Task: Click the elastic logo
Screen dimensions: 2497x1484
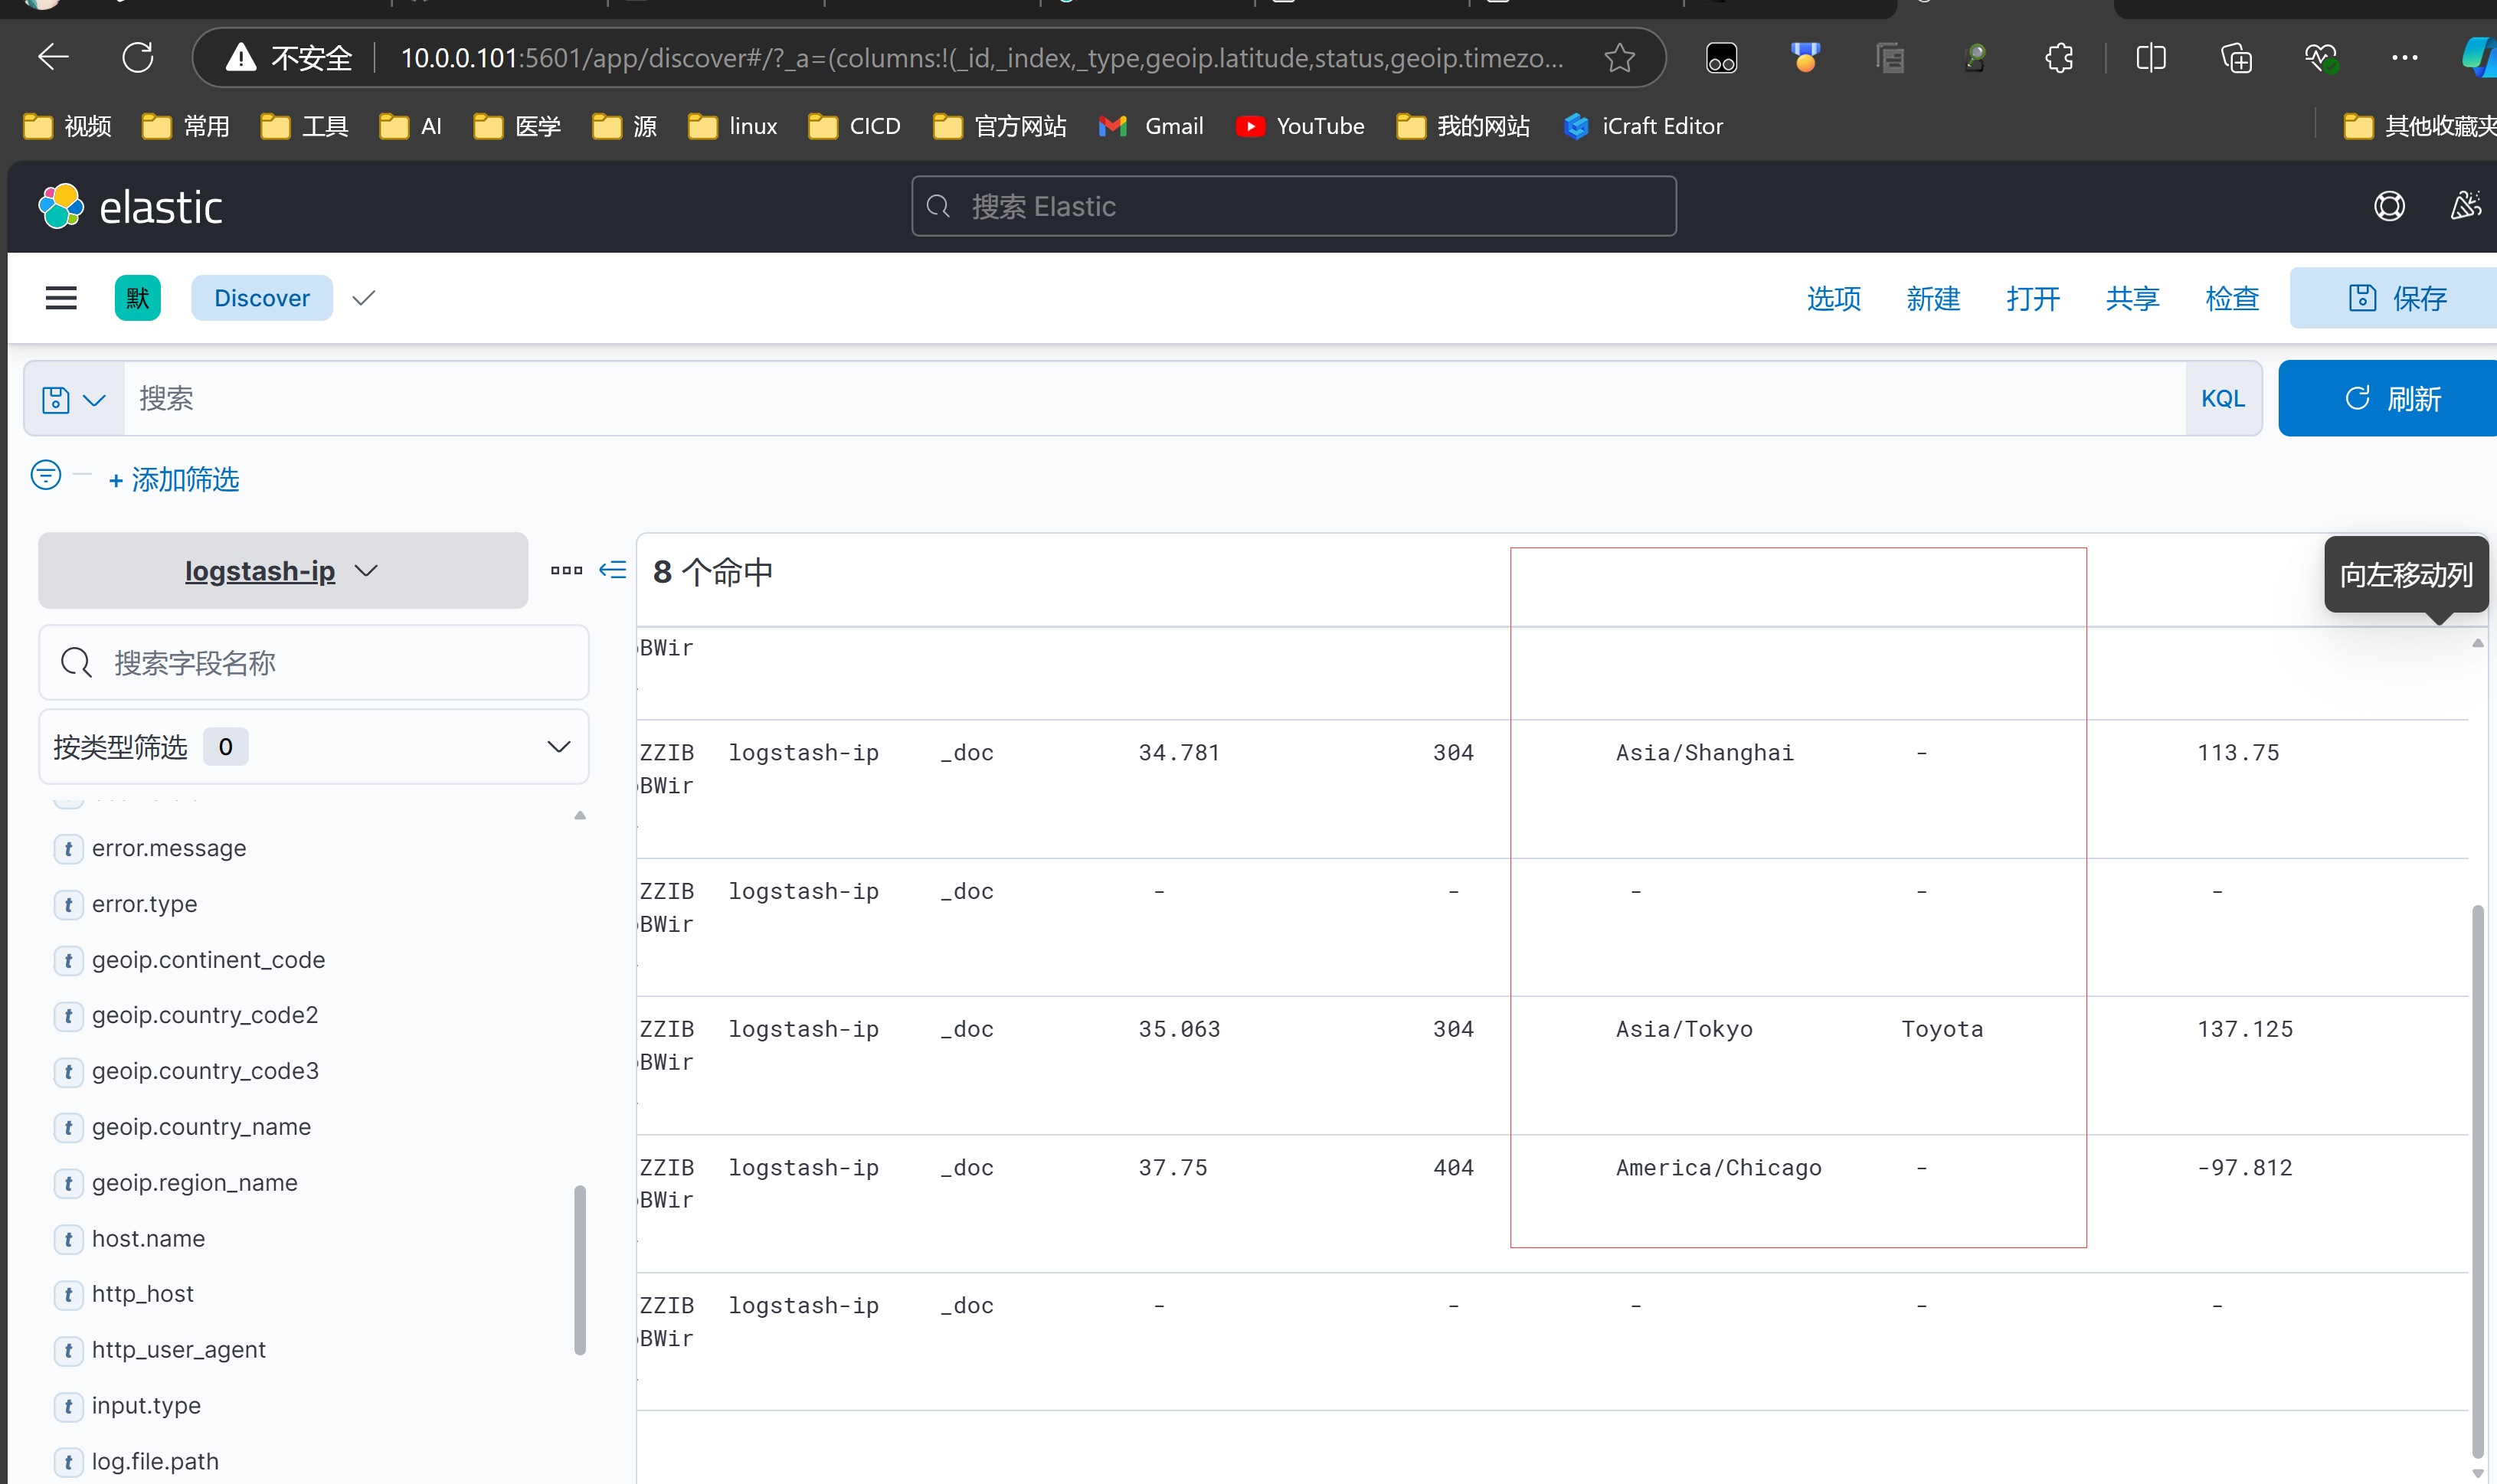Action: (x=130, y=206)
